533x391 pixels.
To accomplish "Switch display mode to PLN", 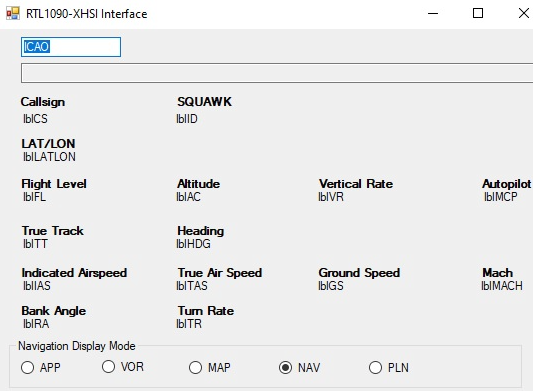I will tap(389, 368).
